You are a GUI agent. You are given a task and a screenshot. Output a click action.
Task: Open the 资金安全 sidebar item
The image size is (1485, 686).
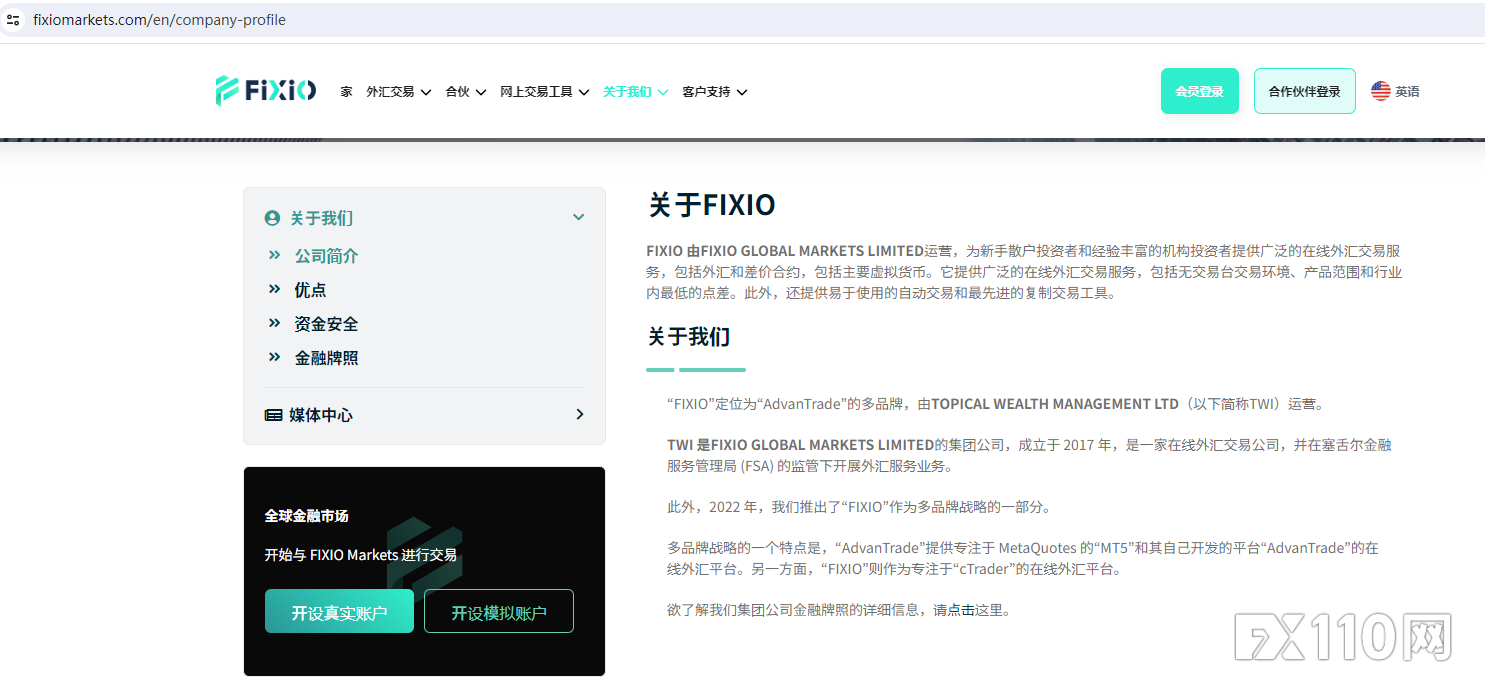tap(326, 324)
